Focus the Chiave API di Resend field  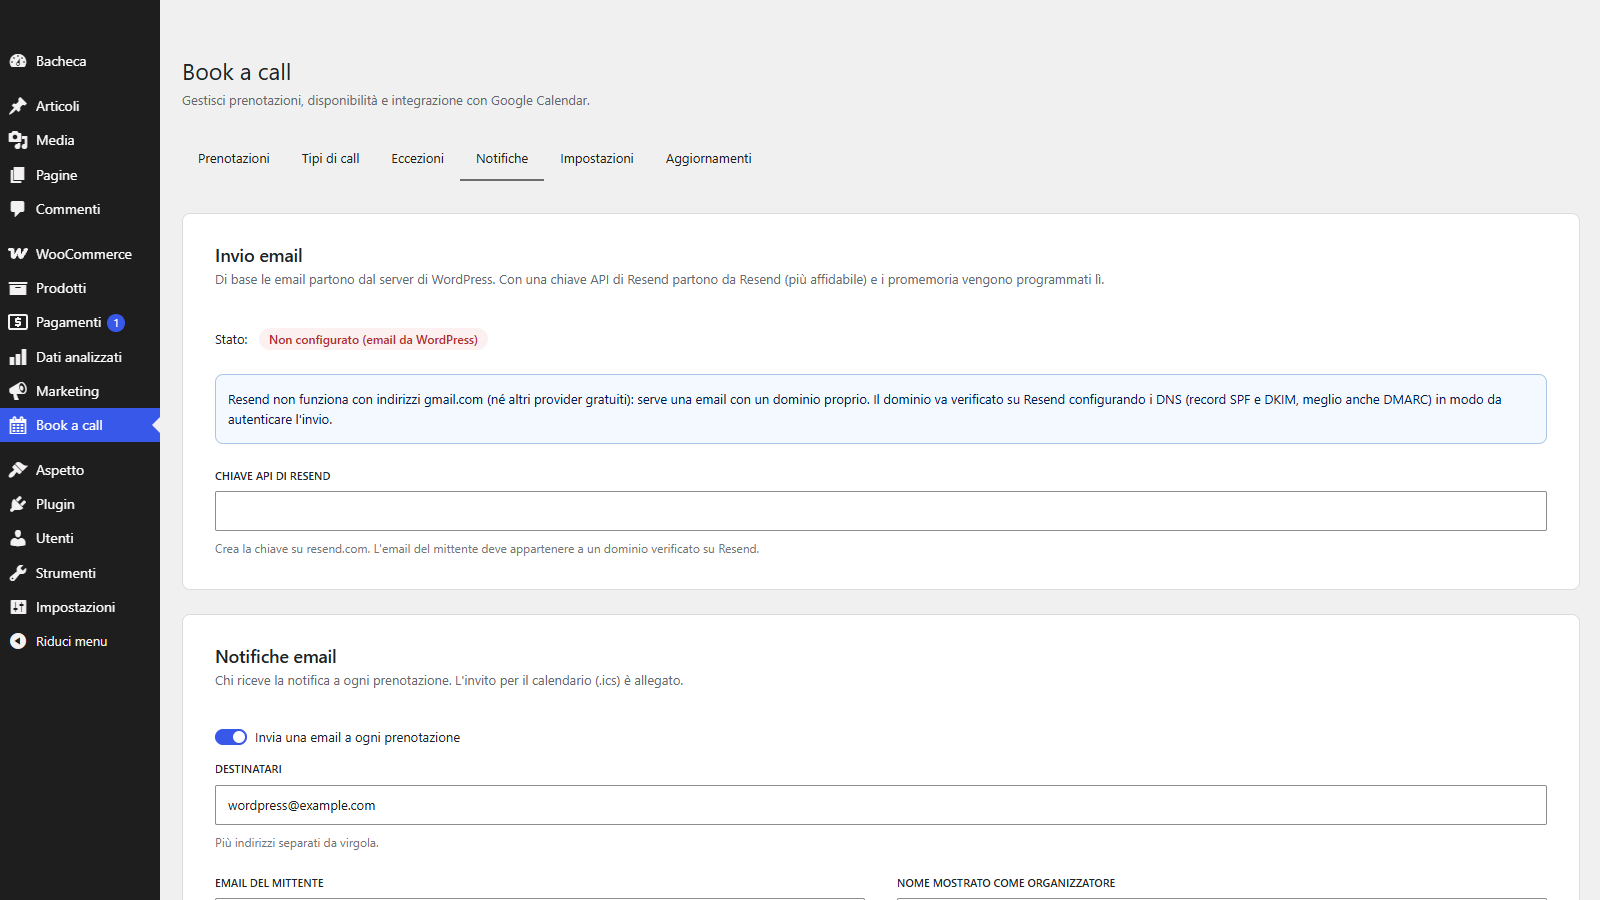point(881,511)
